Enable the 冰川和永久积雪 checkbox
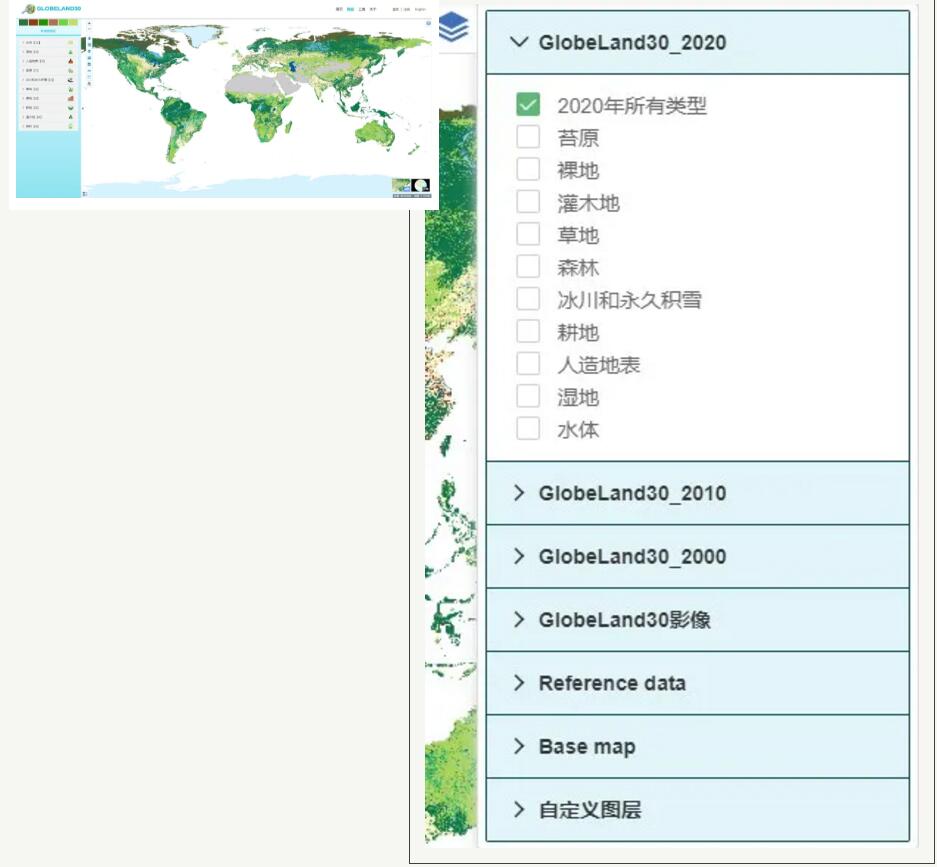This screenshot has height=867, width=937. (528, 299)
